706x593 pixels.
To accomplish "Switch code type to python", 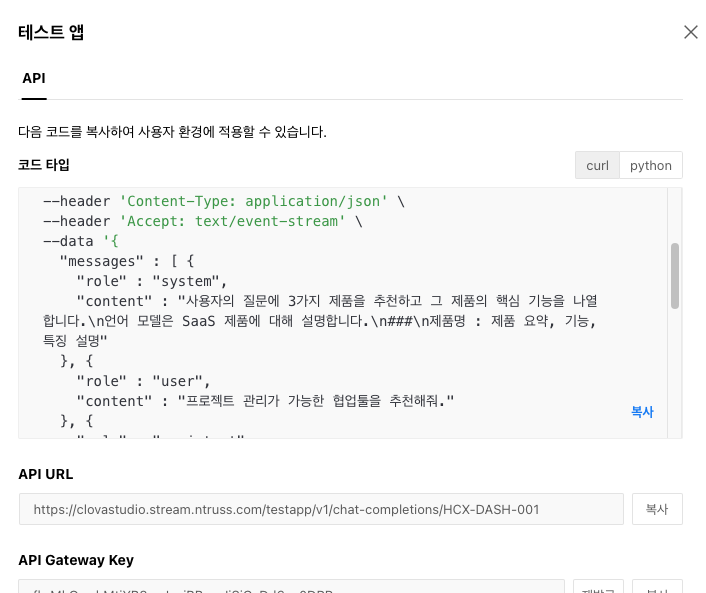I will point(651,165).
